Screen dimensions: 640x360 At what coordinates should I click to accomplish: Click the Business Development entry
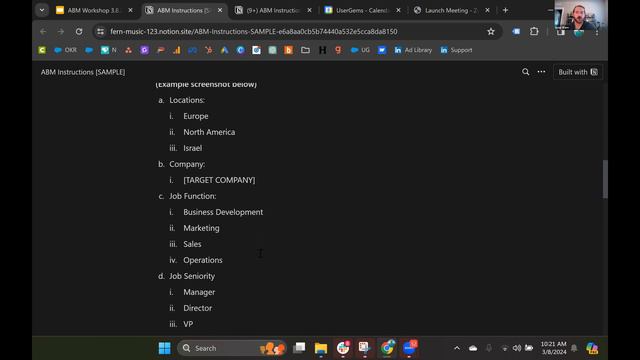223,212
